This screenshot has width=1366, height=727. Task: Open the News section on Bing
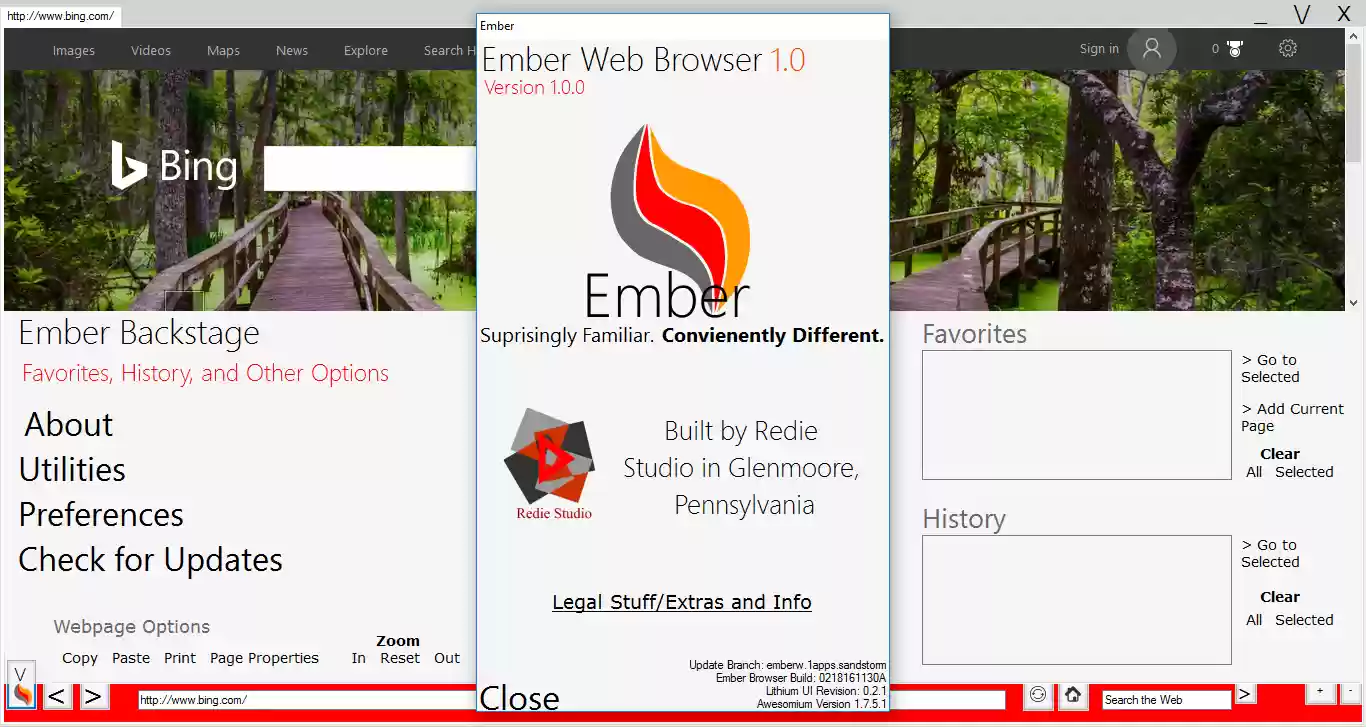tap(291, 50)
